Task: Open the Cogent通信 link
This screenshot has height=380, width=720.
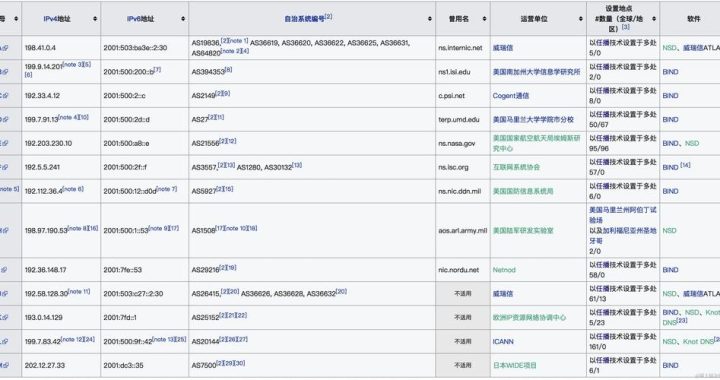Action: tap(511, 95)
